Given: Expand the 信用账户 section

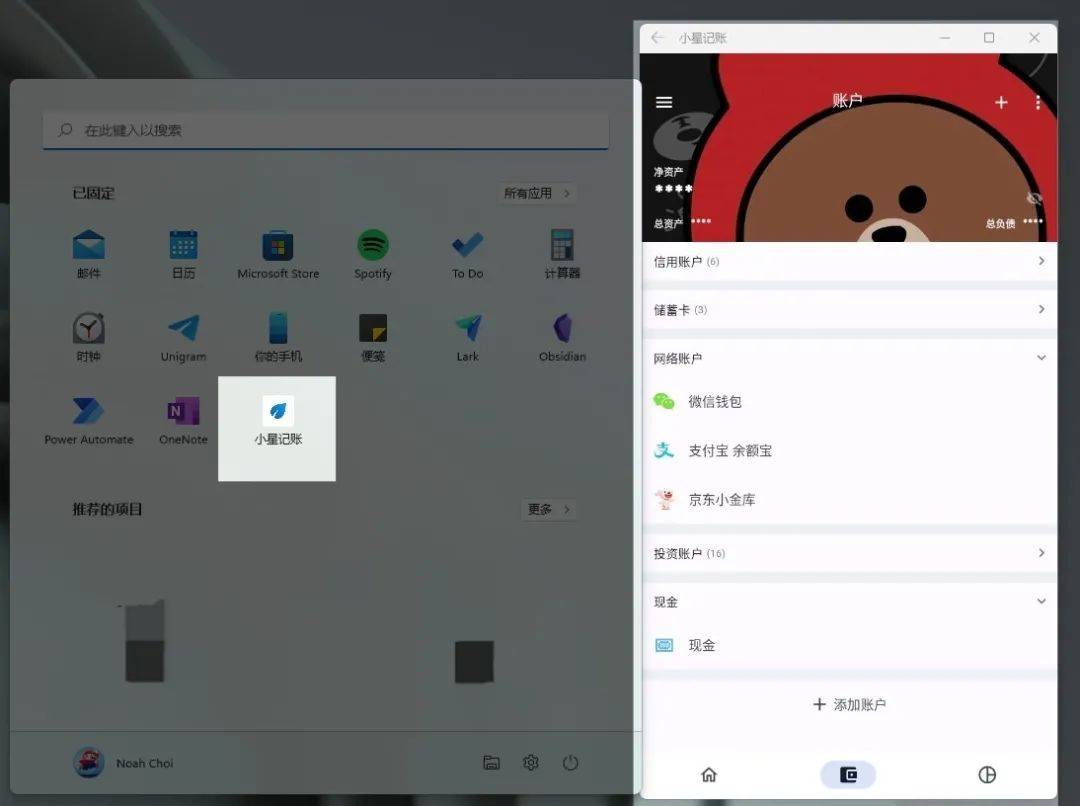Looking at the screenshot, I should 849,261.
